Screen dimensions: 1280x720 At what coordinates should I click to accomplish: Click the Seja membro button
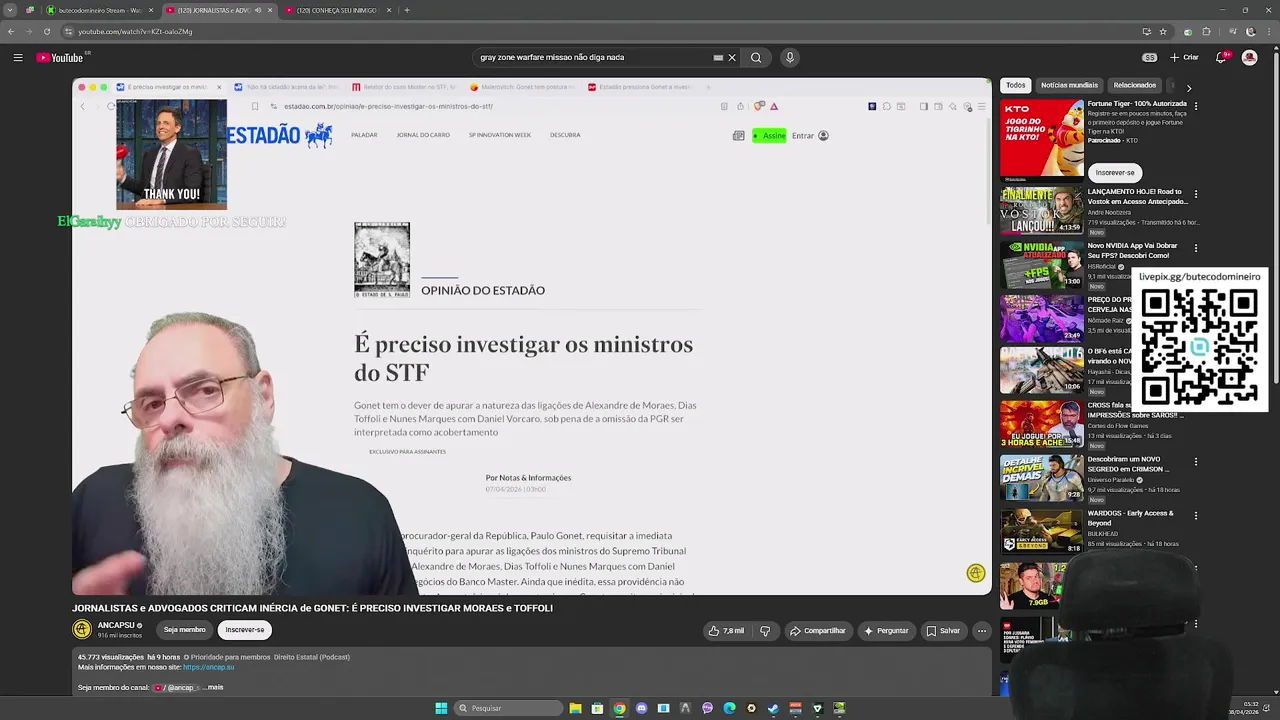[185, 630]
